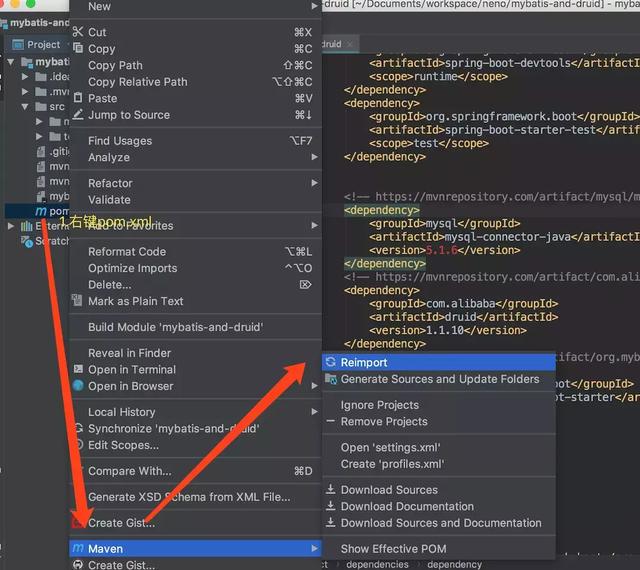This screenshot has height=570, width=640.
Task: Expand External Libraries node
Action: (x=11, y=226)
